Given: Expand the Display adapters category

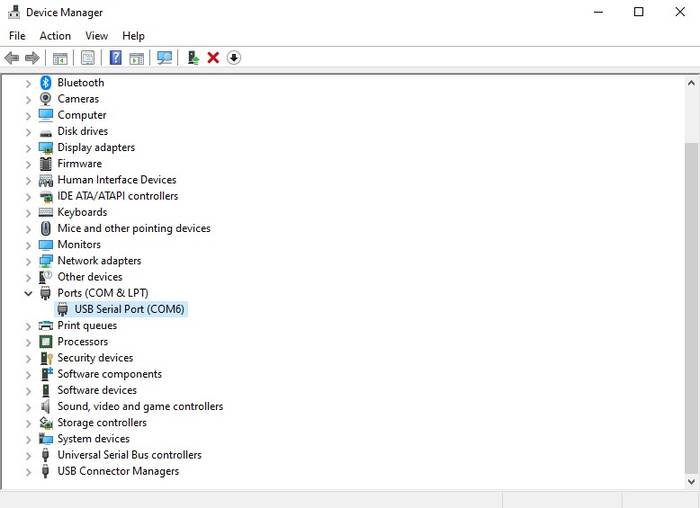Looking at the screenshot, I should [28, 148].
